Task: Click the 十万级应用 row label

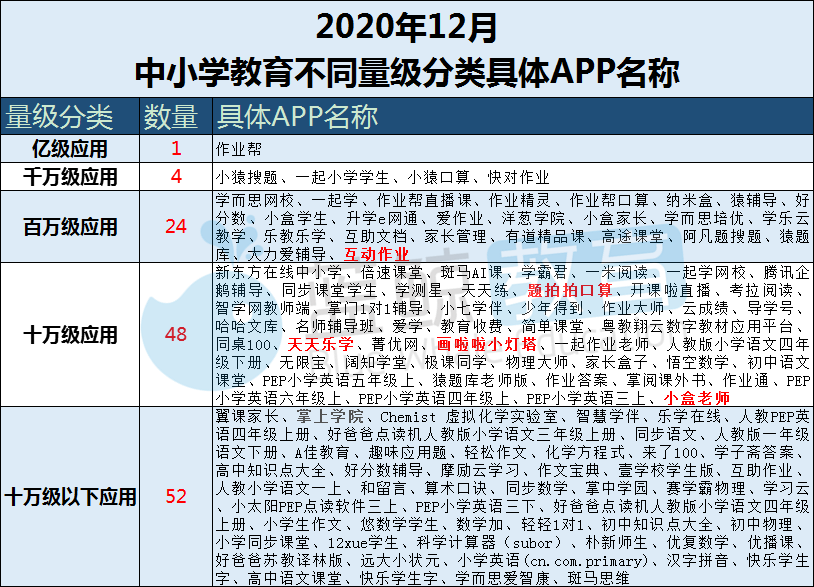Action: click(x=70, y=335)
